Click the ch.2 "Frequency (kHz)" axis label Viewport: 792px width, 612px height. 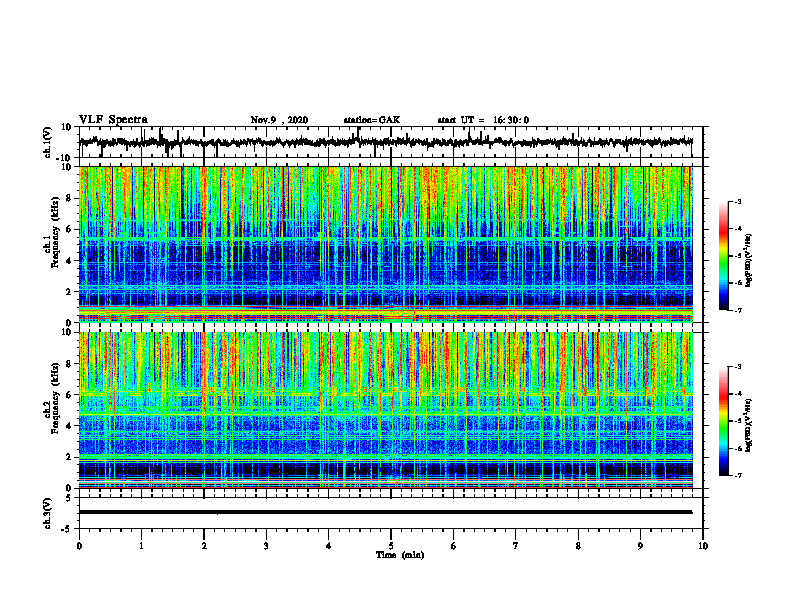[x=54, y=399]
